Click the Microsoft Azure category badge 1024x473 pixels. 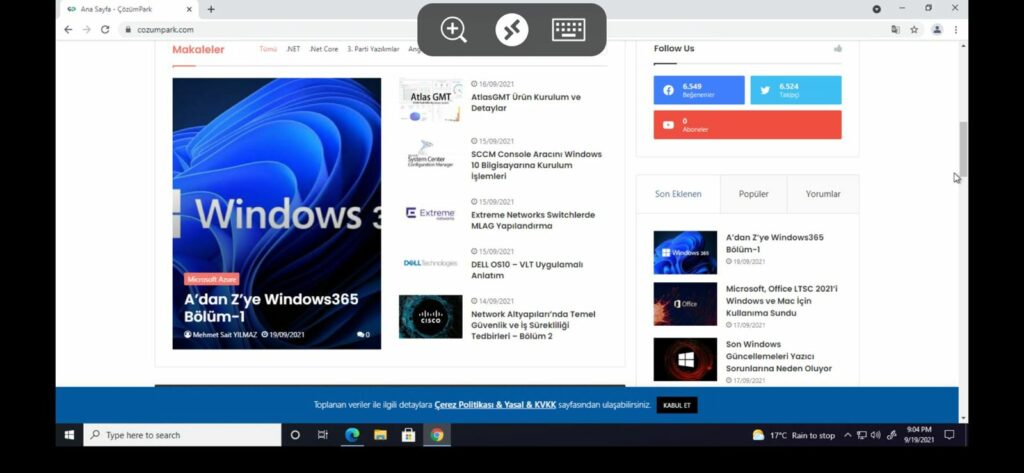point(212,279)
